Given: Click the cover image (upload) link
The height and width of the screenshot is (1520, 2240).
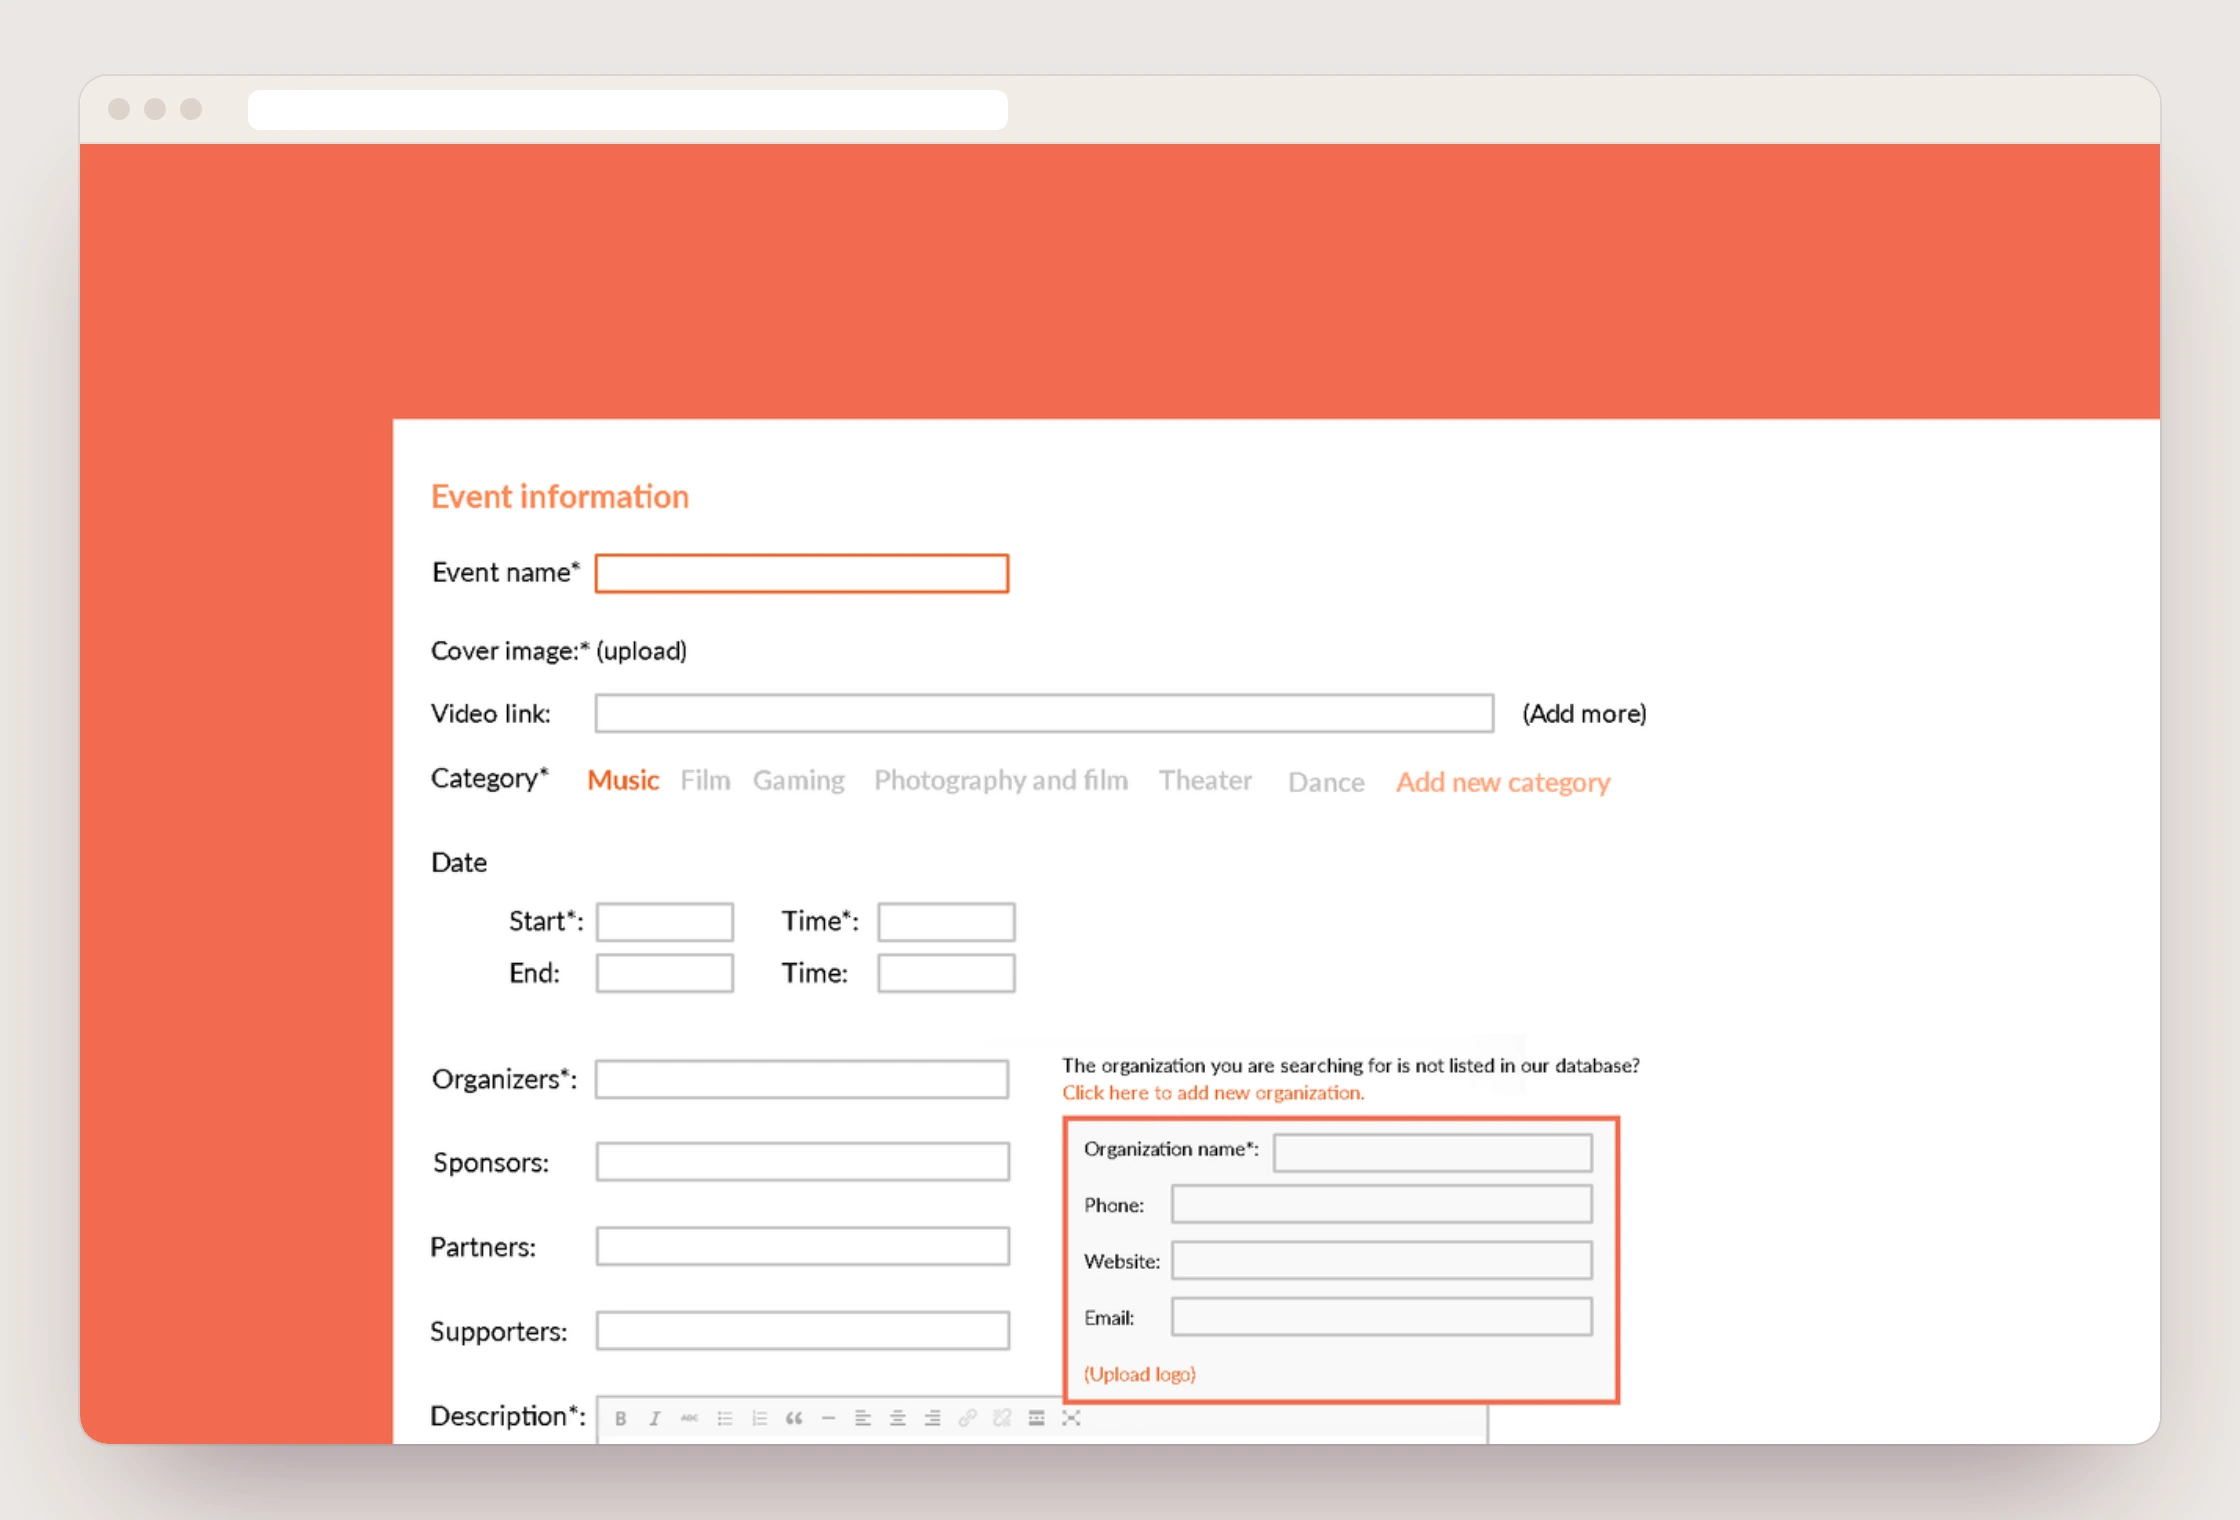Looking at the screenshot, I should point(641,651).
